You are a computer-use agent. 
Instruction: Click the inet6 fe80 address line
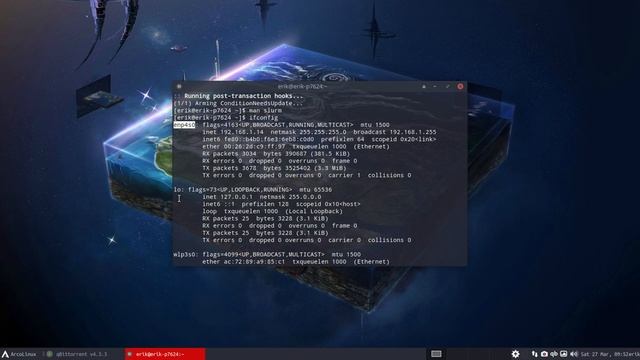(319, 139)
